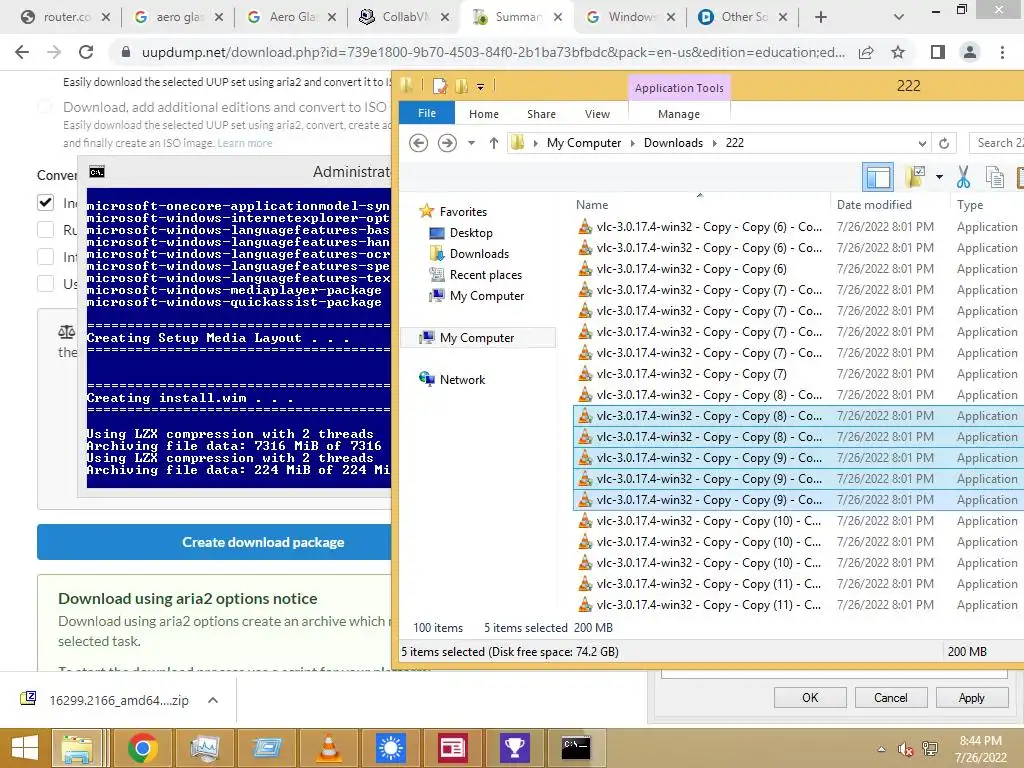Open the Explorer quick access toolbar dropdown
Image resolution: width=1024 pixels, height=768 pixels.
pyautogui.click(x=480, y=86)
